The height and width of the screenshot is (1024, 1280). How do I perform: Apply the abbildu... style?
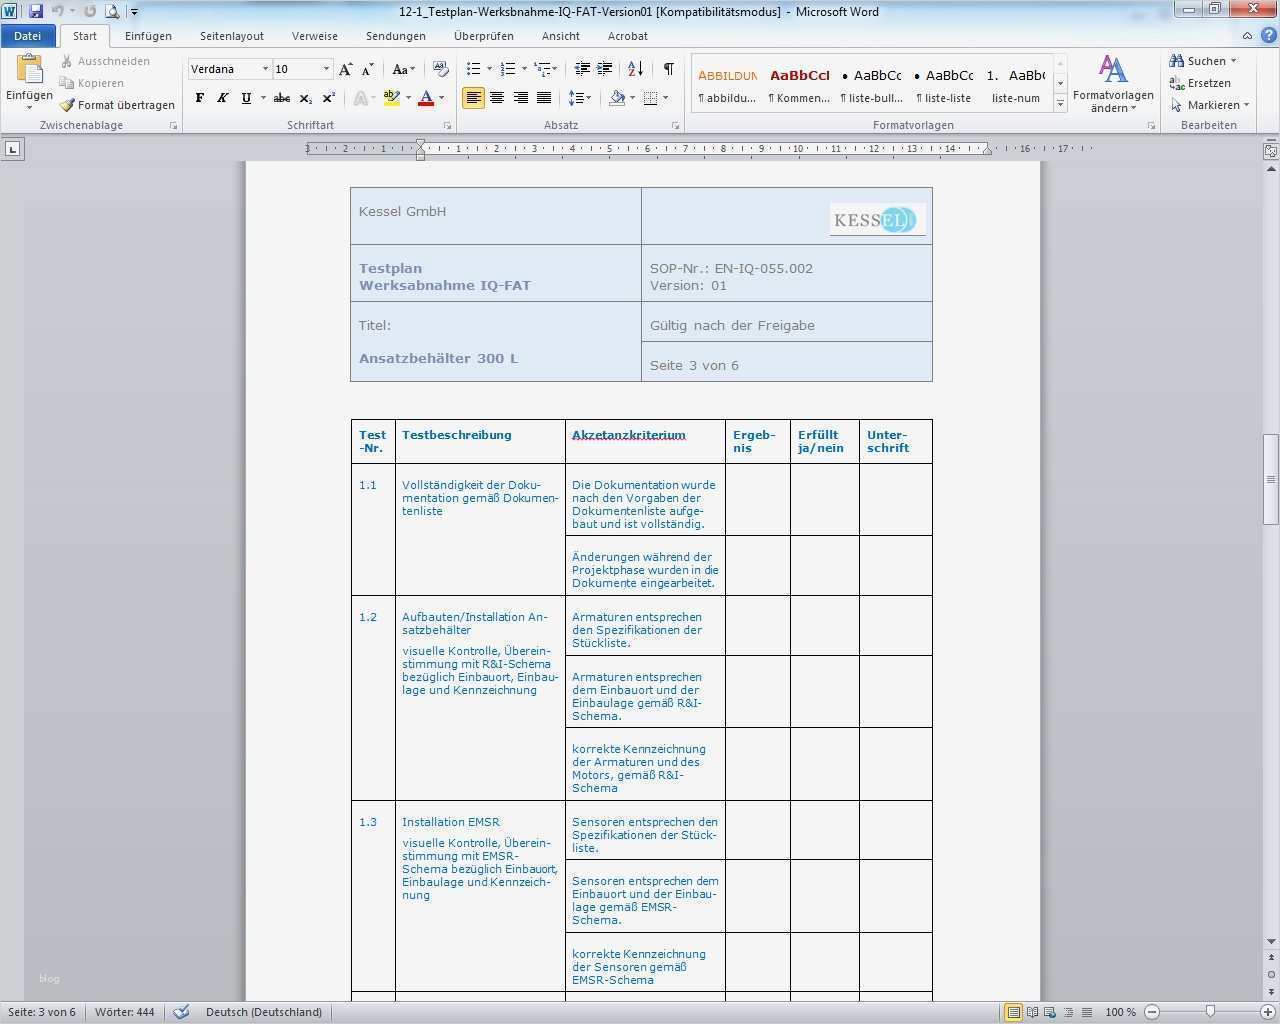(727, 84)
